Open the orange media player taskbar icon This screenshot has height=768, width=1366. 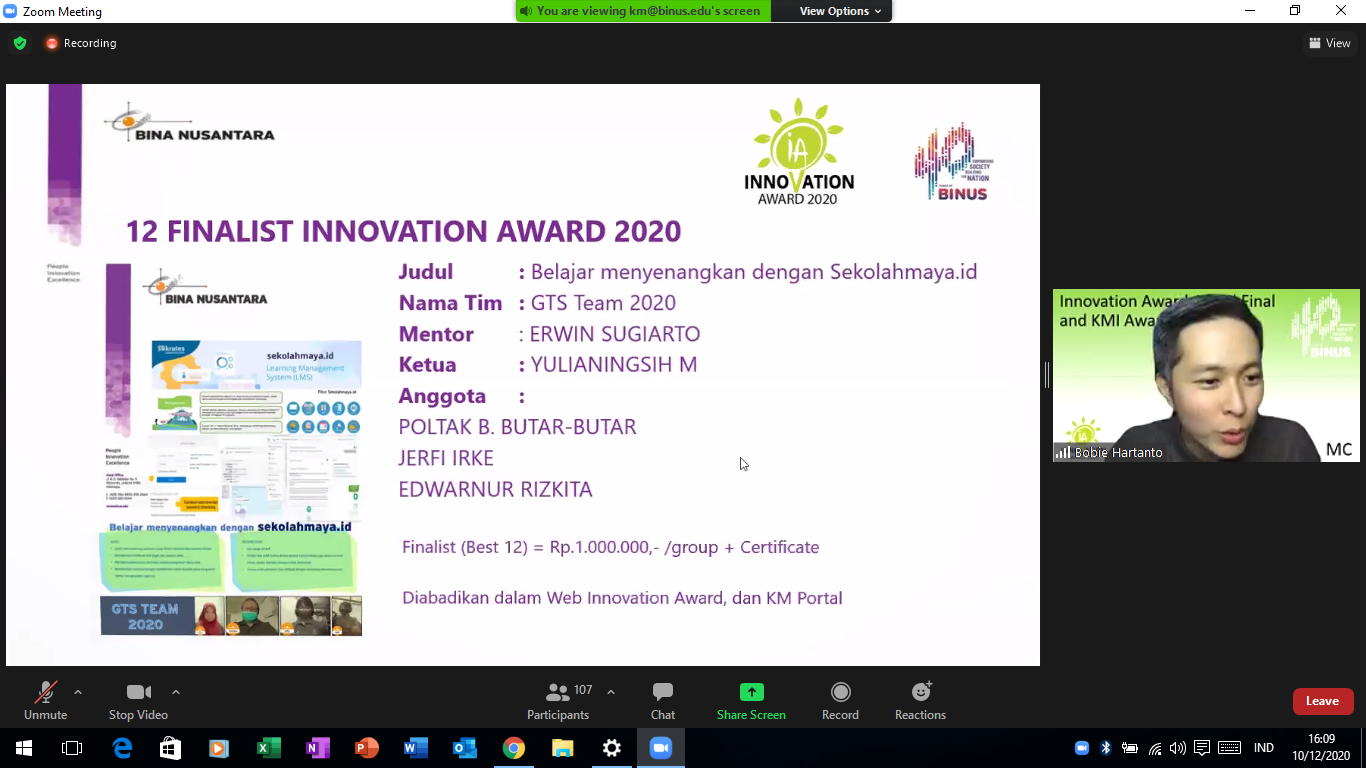(219, 748)
